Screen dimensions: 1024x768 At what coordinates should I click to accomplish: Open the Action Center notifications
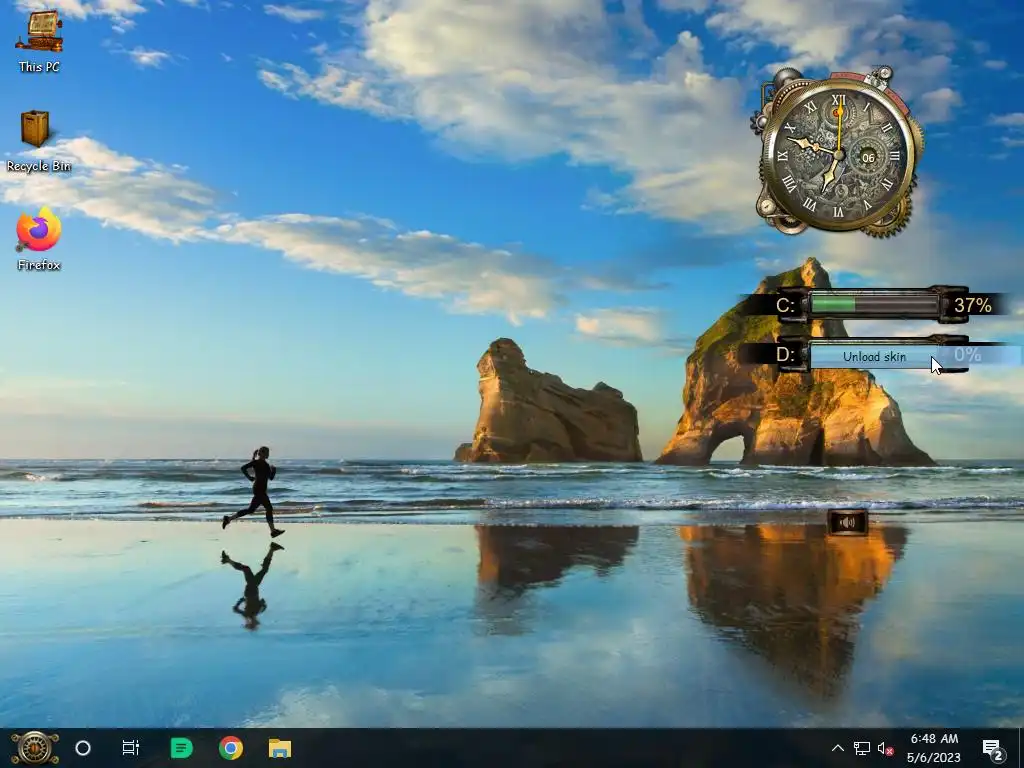click(x=994, y=750)
